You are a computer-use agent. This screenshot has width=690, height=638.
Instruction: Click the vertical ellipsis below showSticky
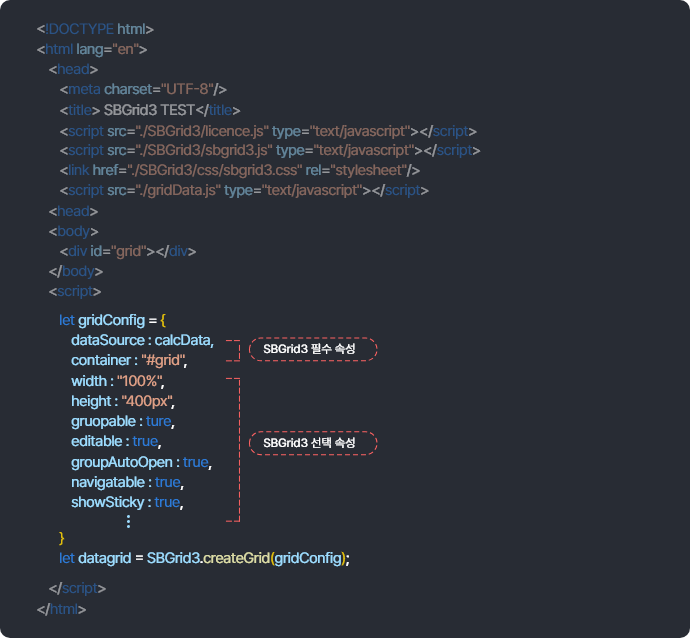[128, 521]
